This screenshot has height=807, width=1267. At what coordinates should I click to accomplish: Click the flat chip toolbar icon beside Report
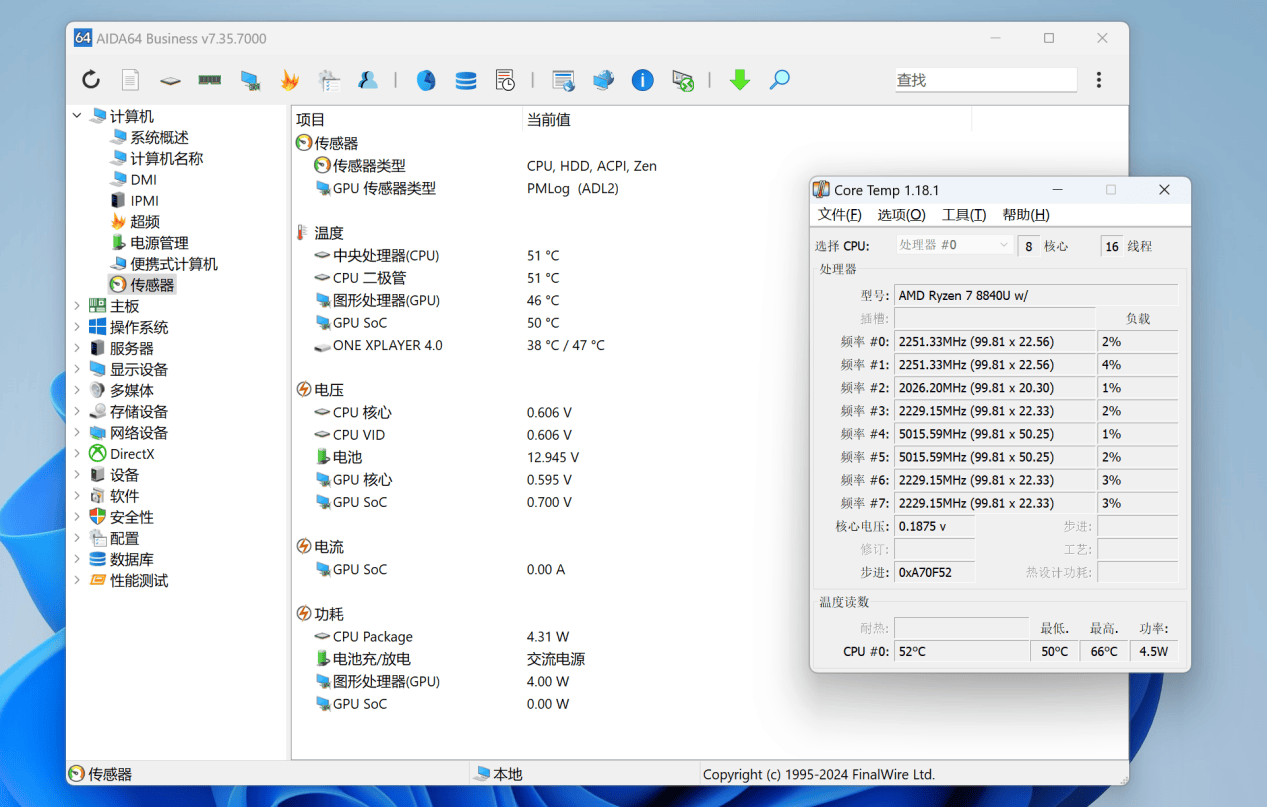click(170, 80)
